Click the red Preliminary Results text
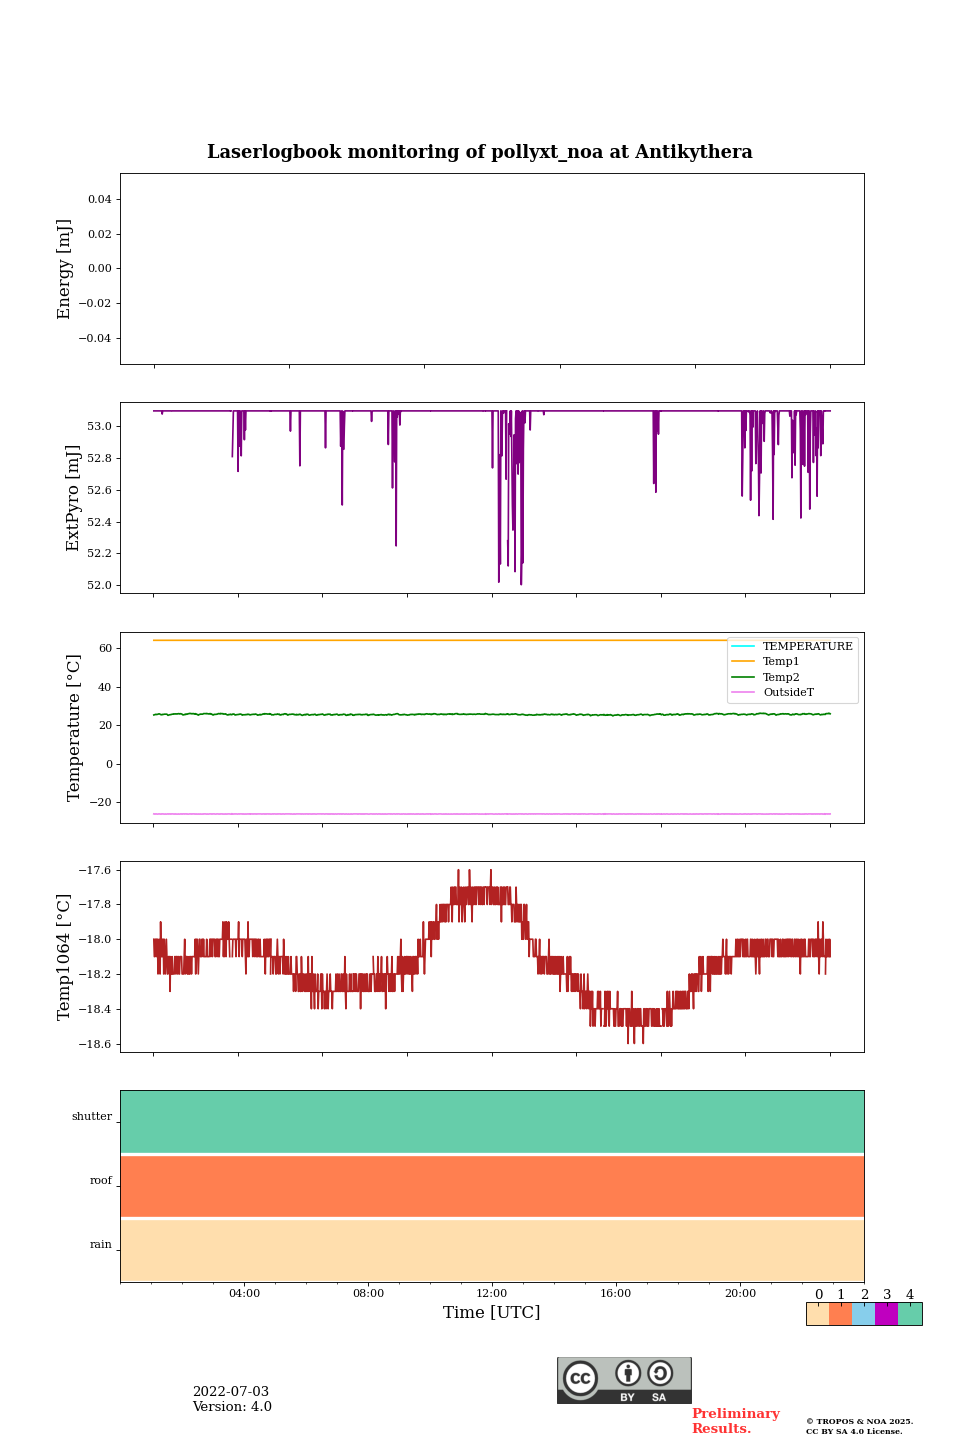This screenshot has width=960, height=1440. coord(736,1421)
